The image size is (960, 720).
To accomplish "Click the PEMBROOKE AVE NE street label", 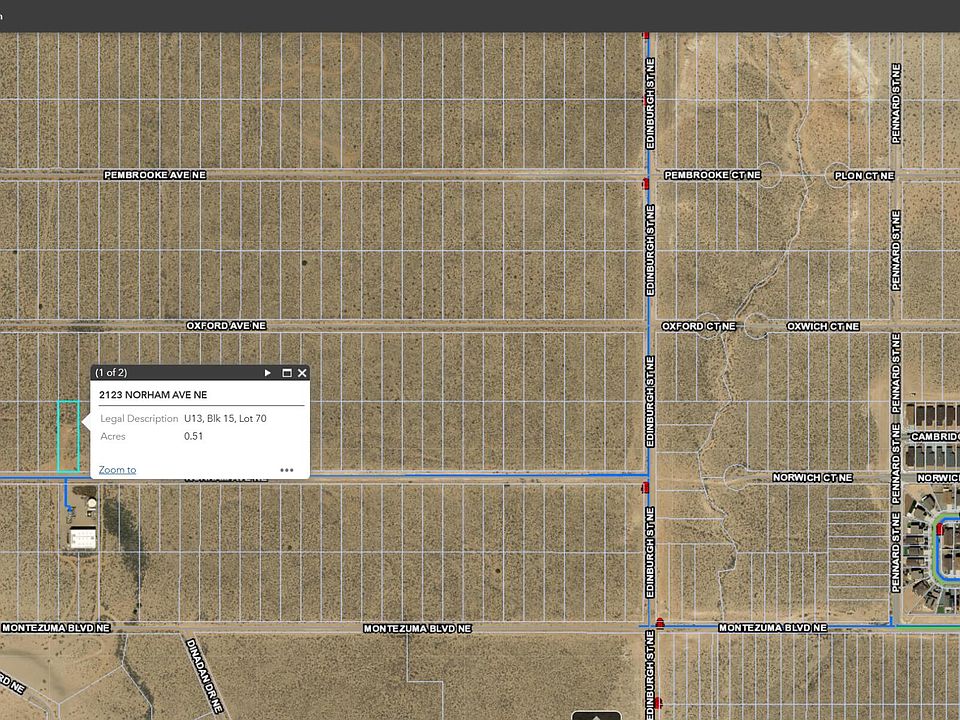I will tap(155, 175).
